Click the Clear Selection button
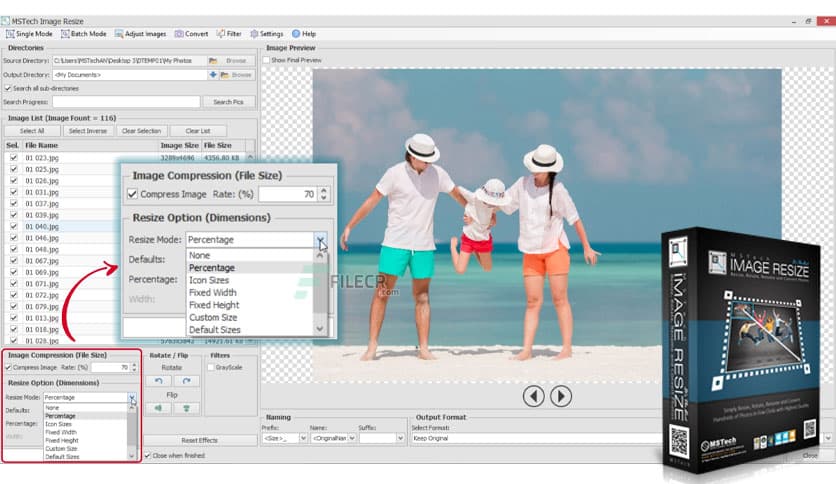This screenshot has height=484, width=836. (x=141, y=131)
